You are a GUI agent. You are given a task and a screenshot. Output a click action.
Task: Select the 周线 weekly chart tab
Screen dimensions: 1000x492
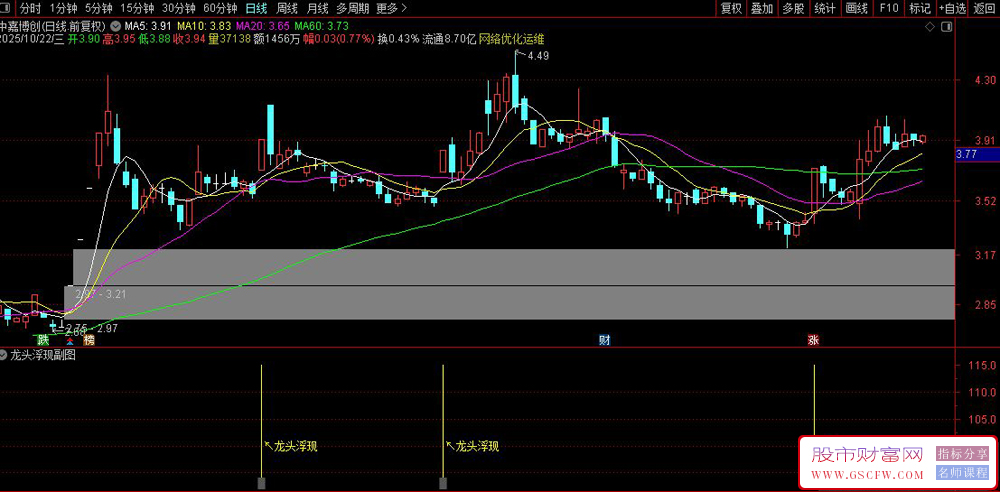[287, 8]
